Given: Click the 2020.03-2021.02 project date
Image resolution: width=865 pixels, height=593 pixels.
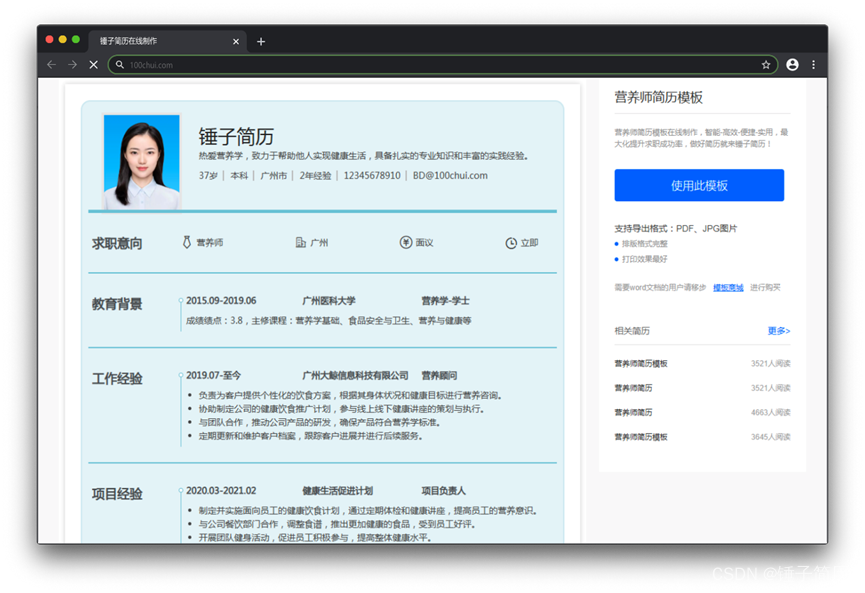Looking at the screenshot, I should coord(221,490).
